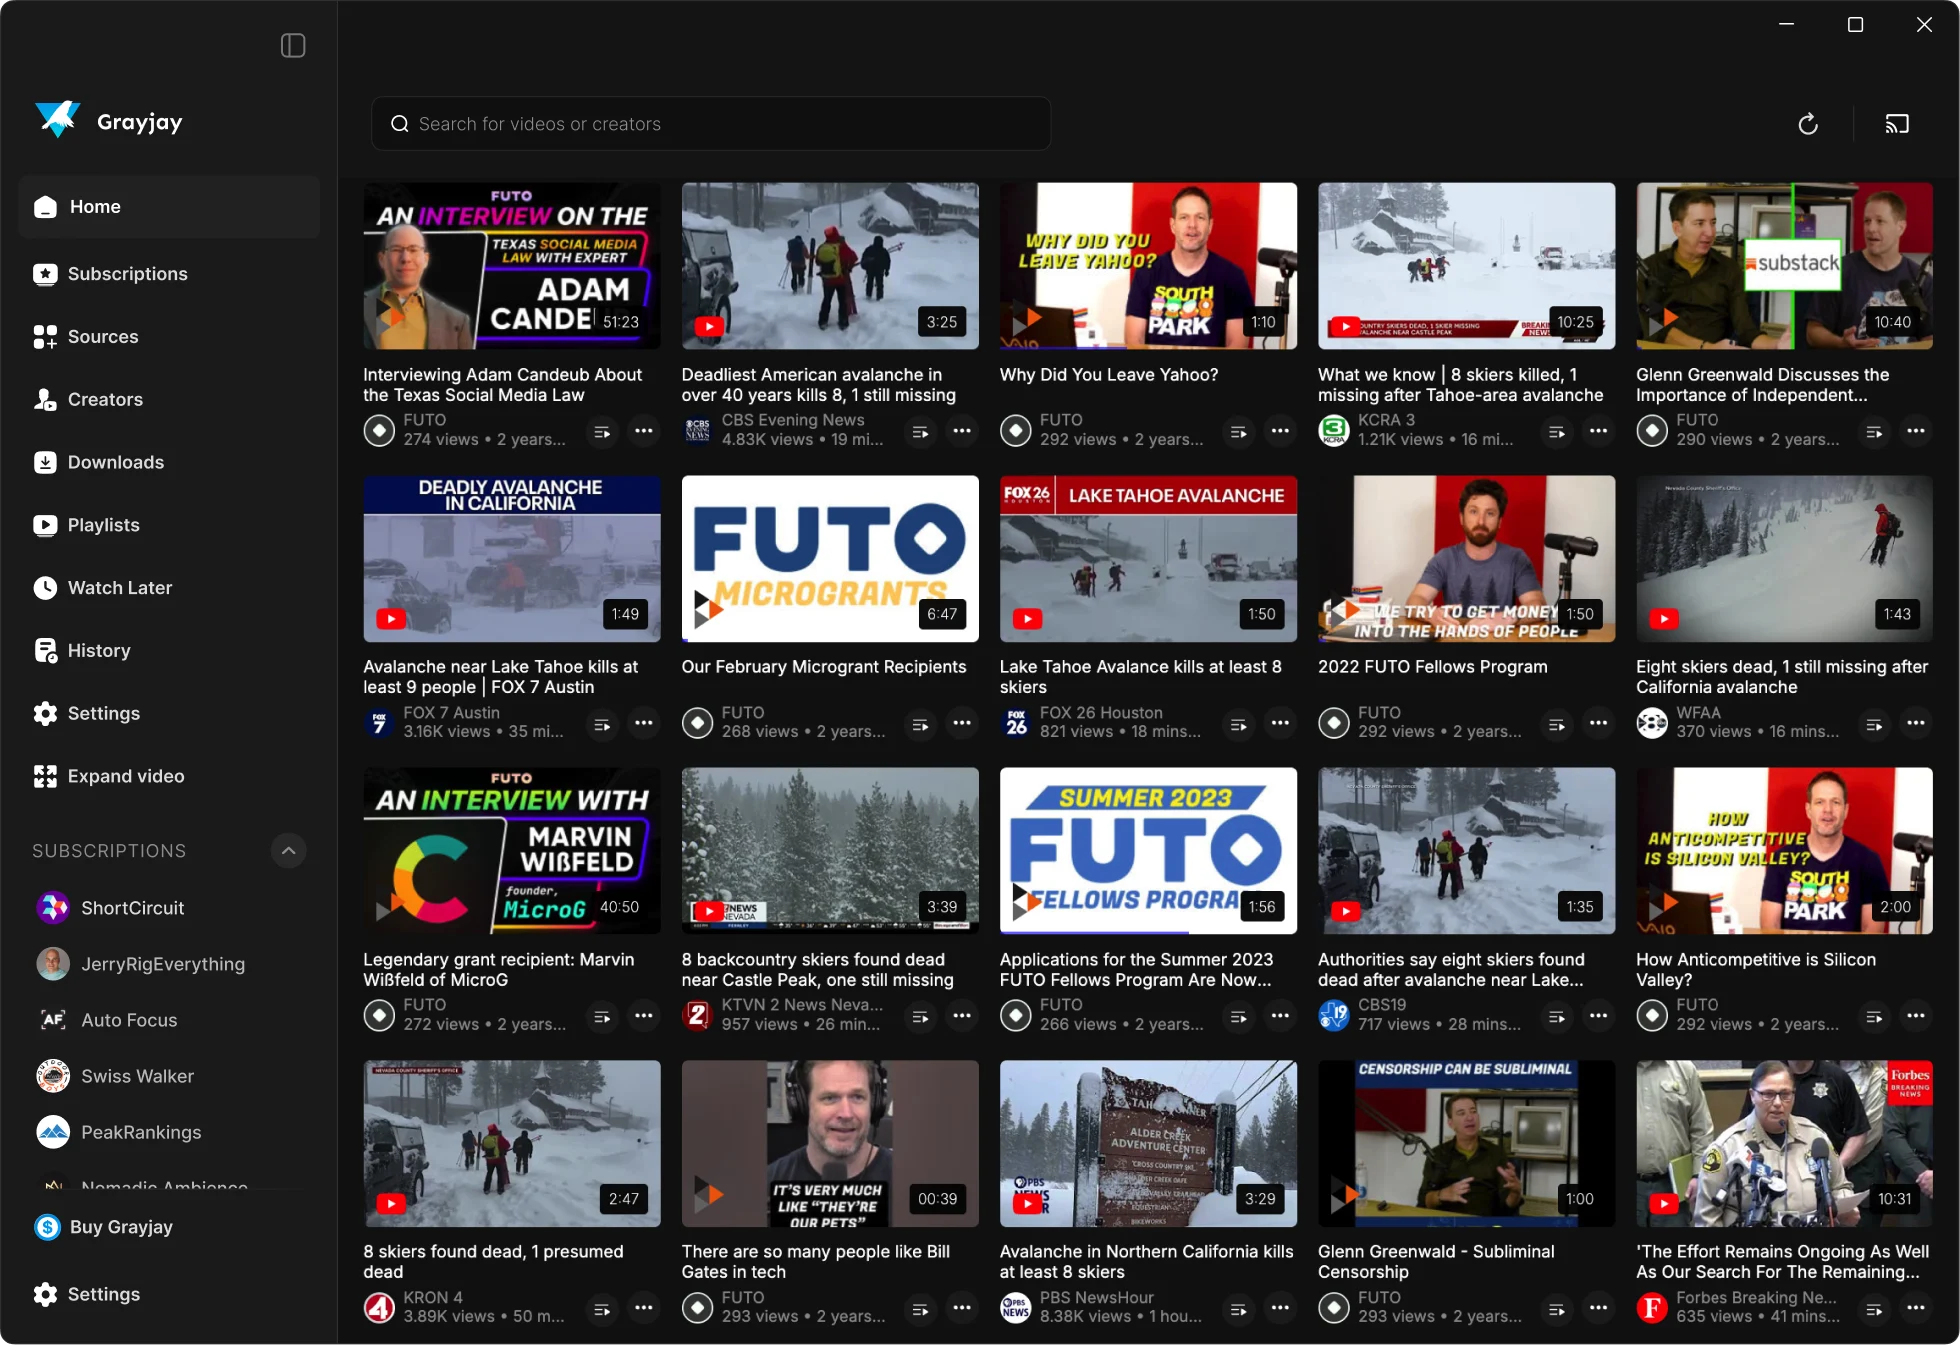Open the Playlists menu item

(103, 525)
